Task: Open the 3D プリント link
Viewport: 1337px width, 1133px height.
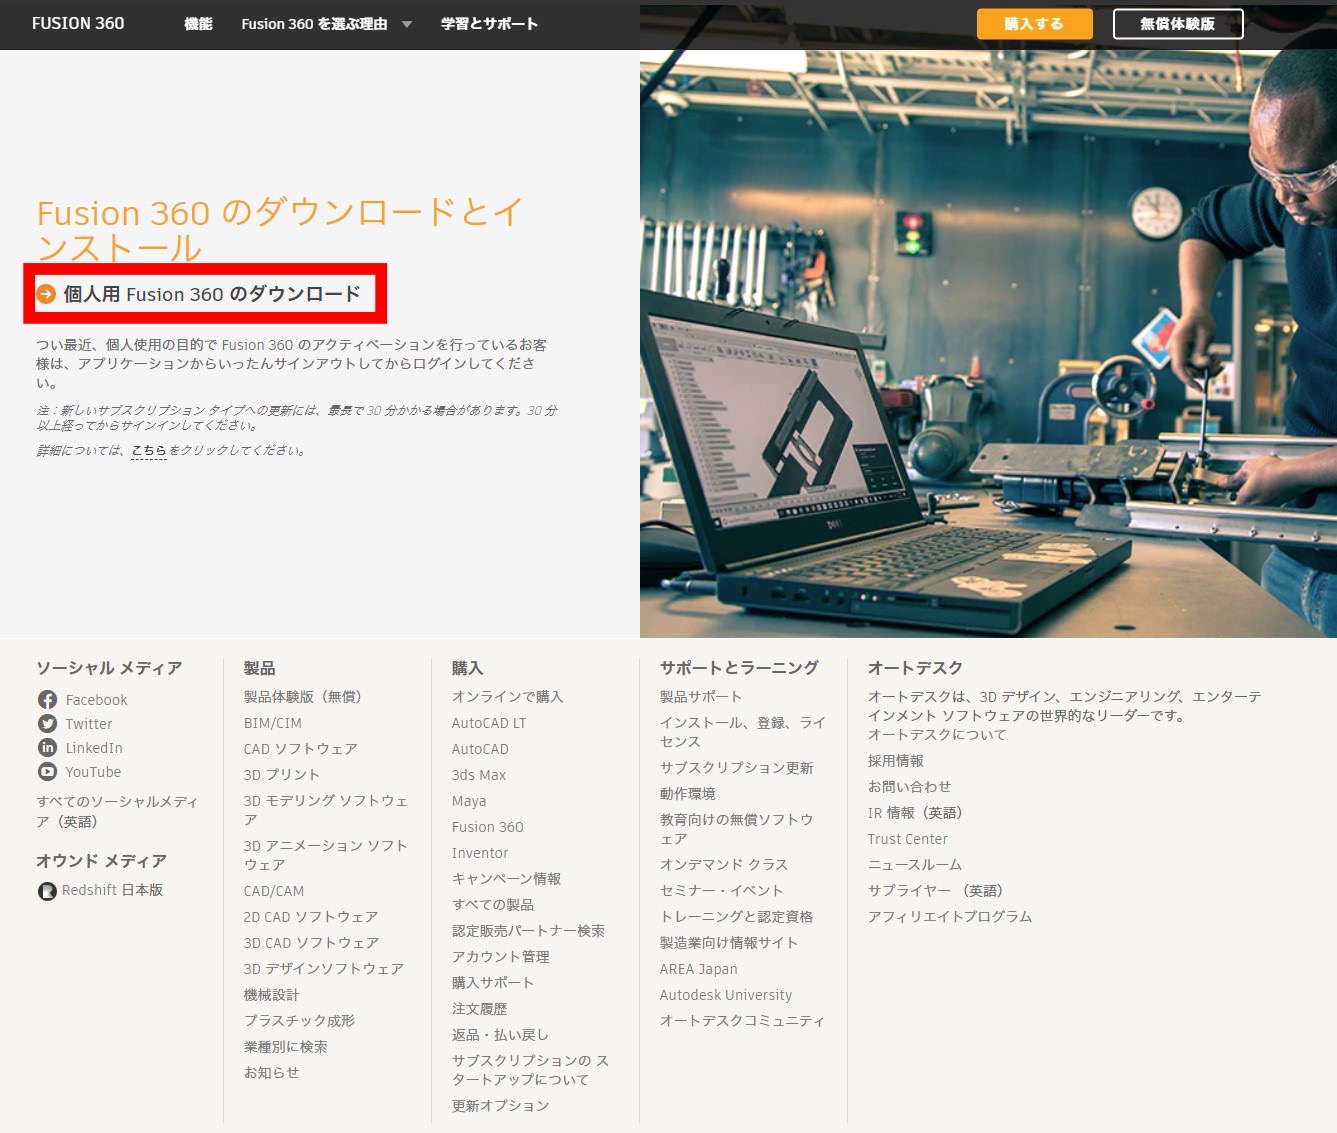Action: (x=282, y=775)
